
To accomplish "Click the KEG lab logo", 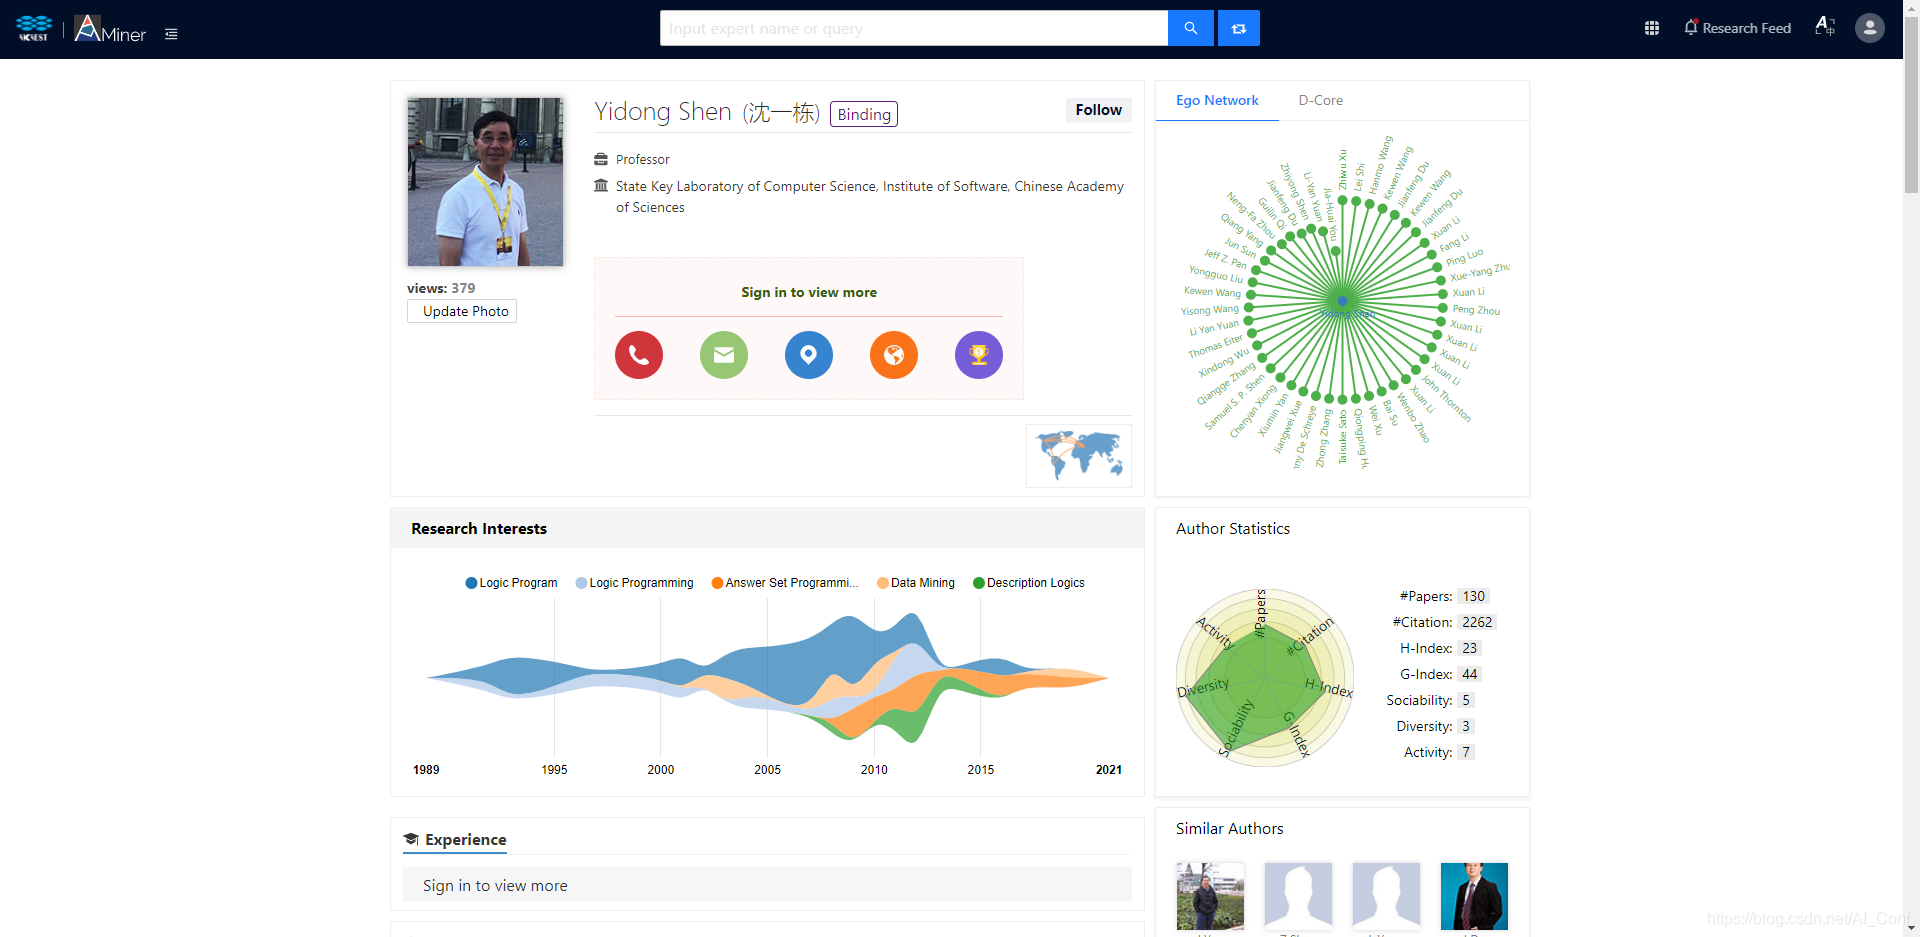I will (x=34, y=28).
